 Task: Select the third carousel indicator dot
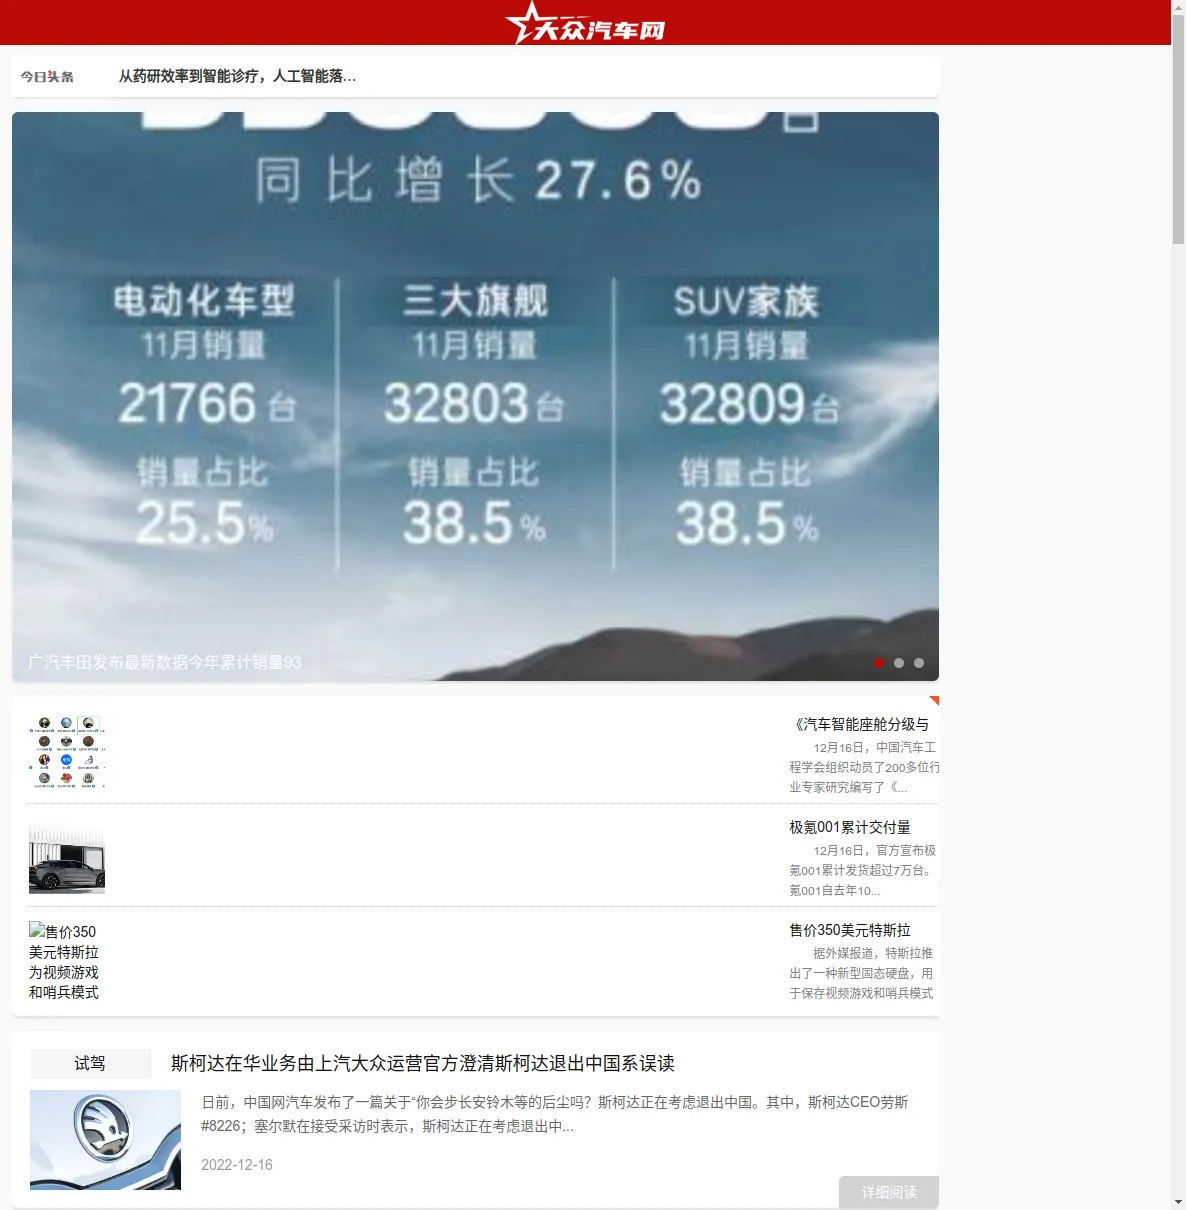919,663
